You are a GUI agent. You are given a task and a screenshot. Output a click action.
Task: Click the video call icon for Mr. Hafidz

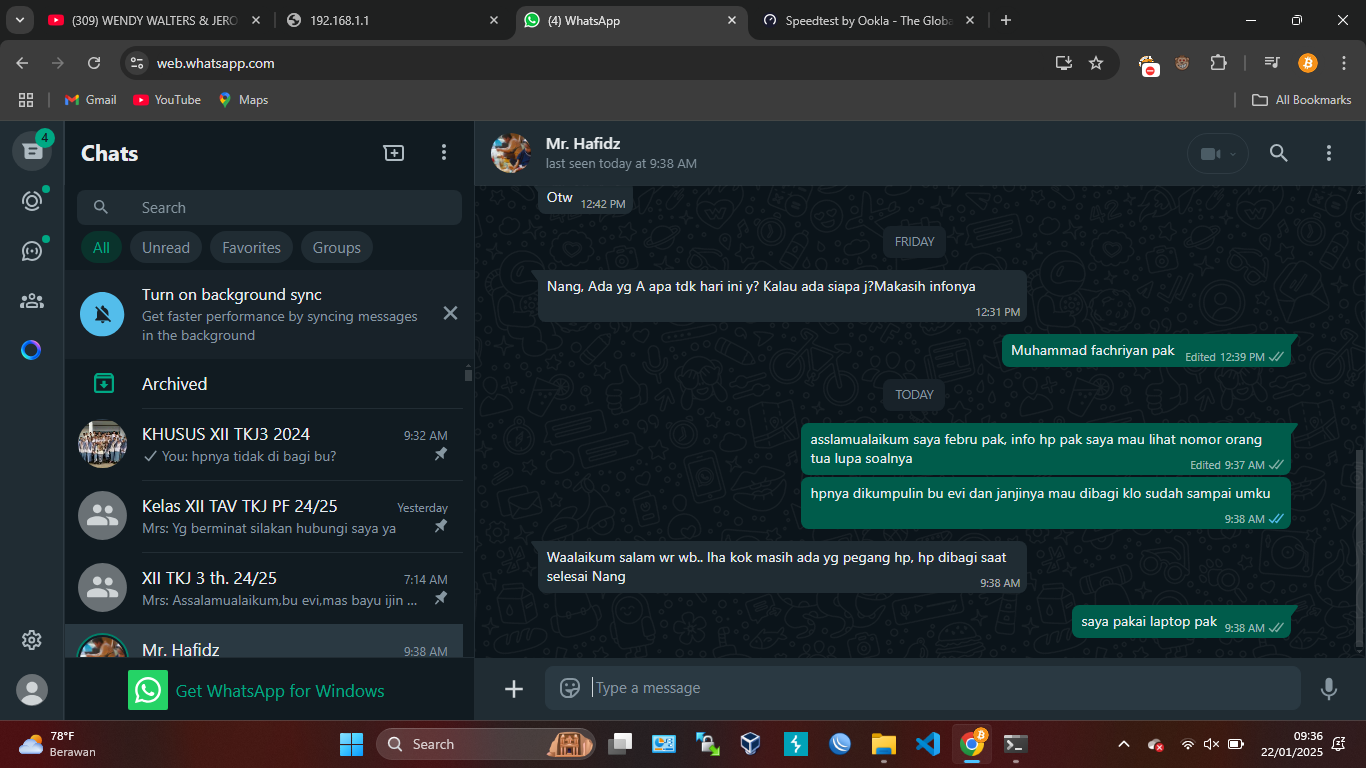coord(1210,154)
